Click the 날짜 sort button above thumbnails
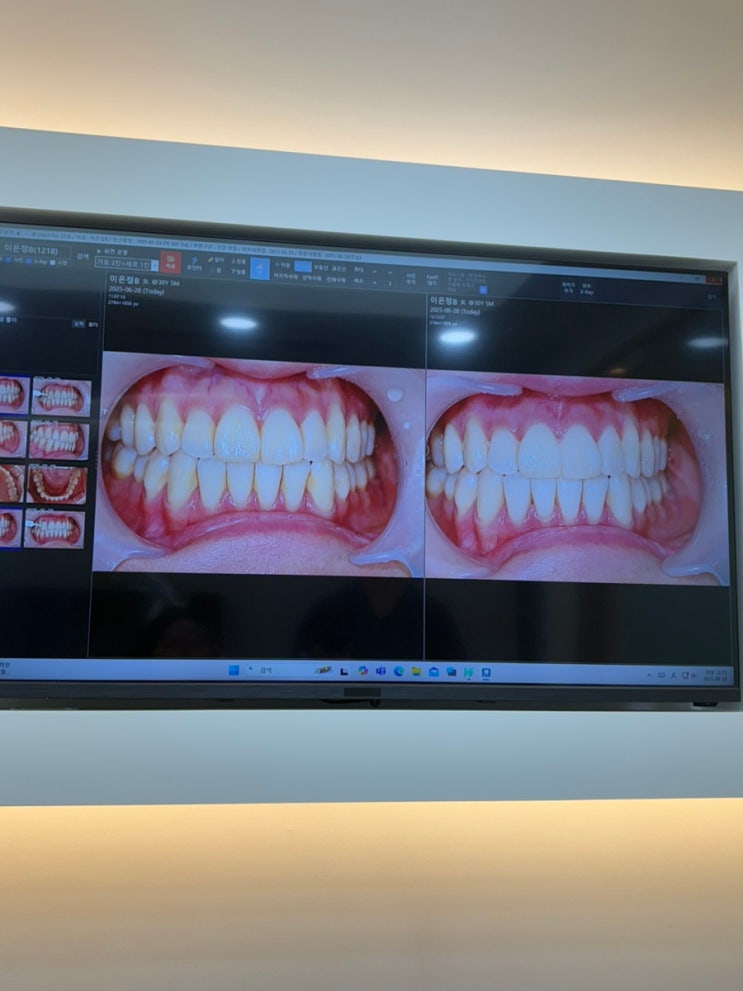 (78, 323)
